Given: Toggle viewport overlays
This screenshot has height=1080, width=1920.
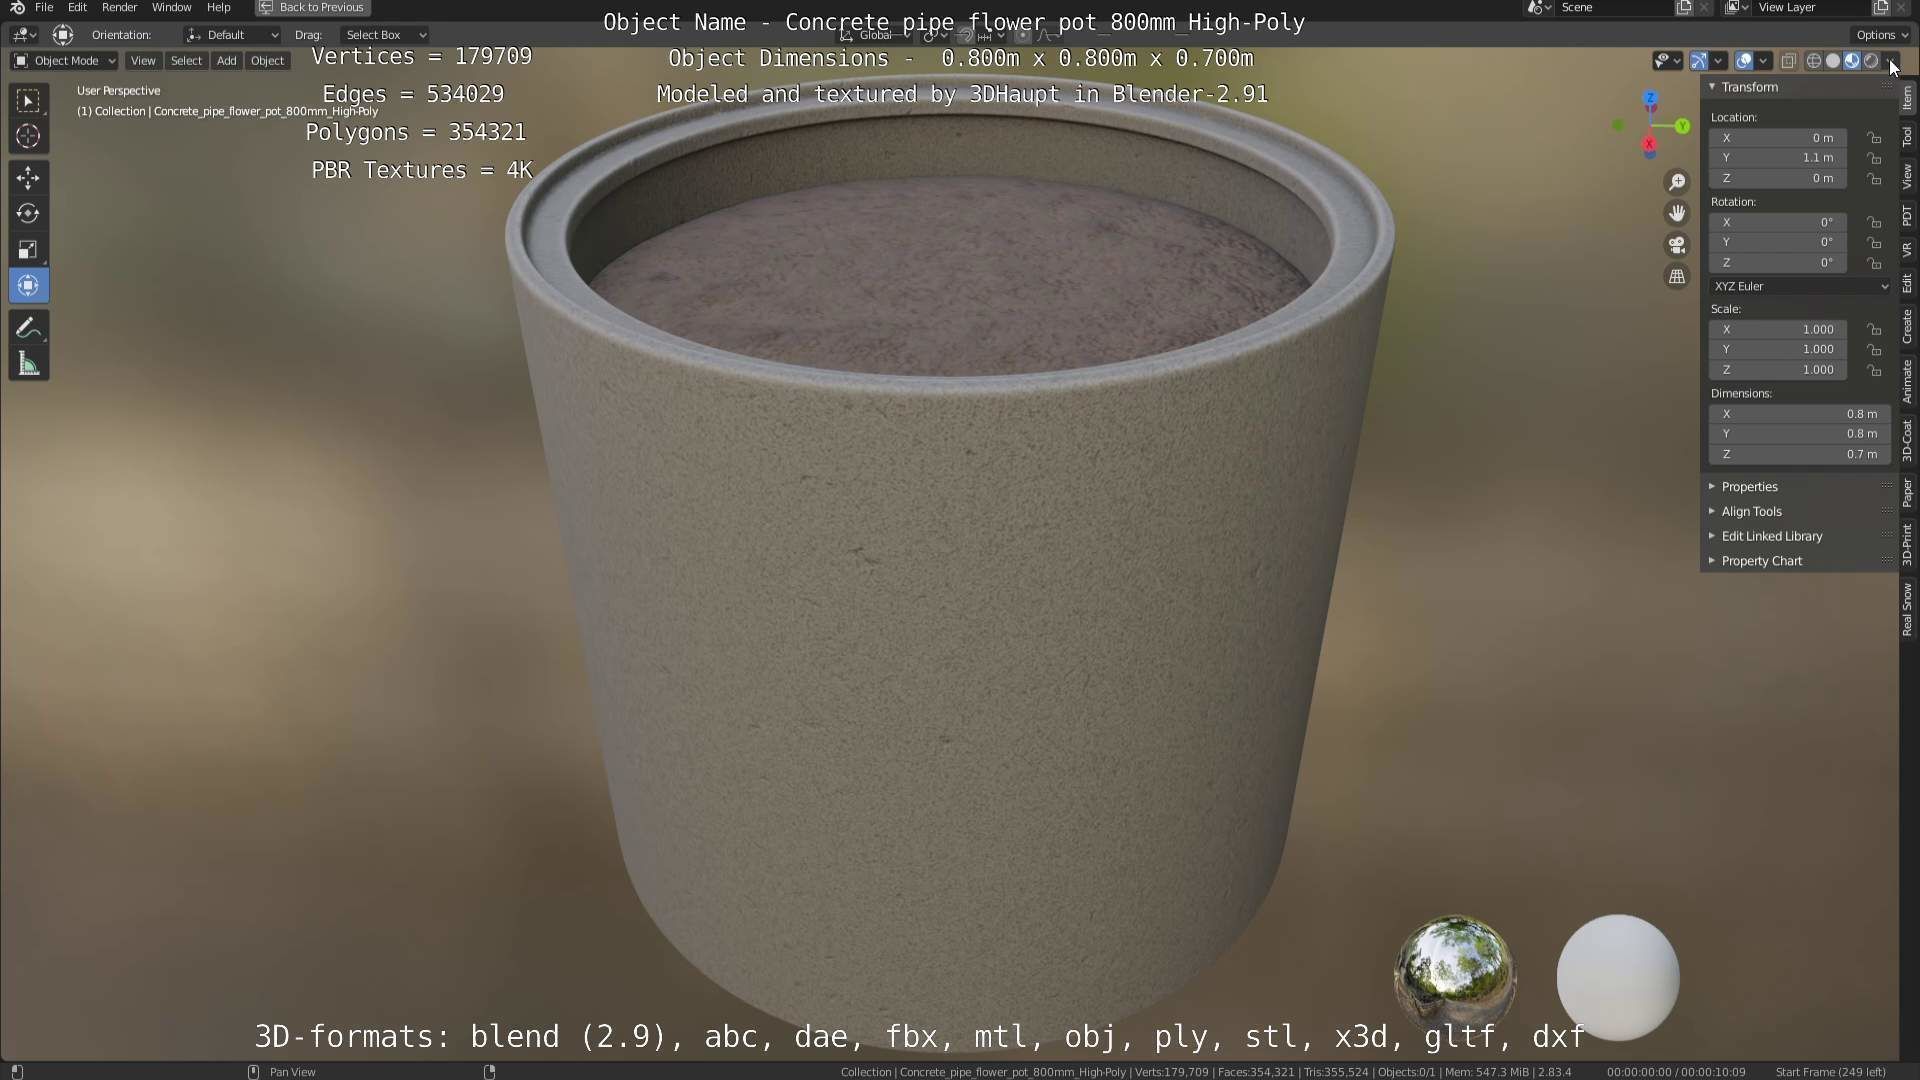Looking at the screenshot, I should (x=1744, y=61).
